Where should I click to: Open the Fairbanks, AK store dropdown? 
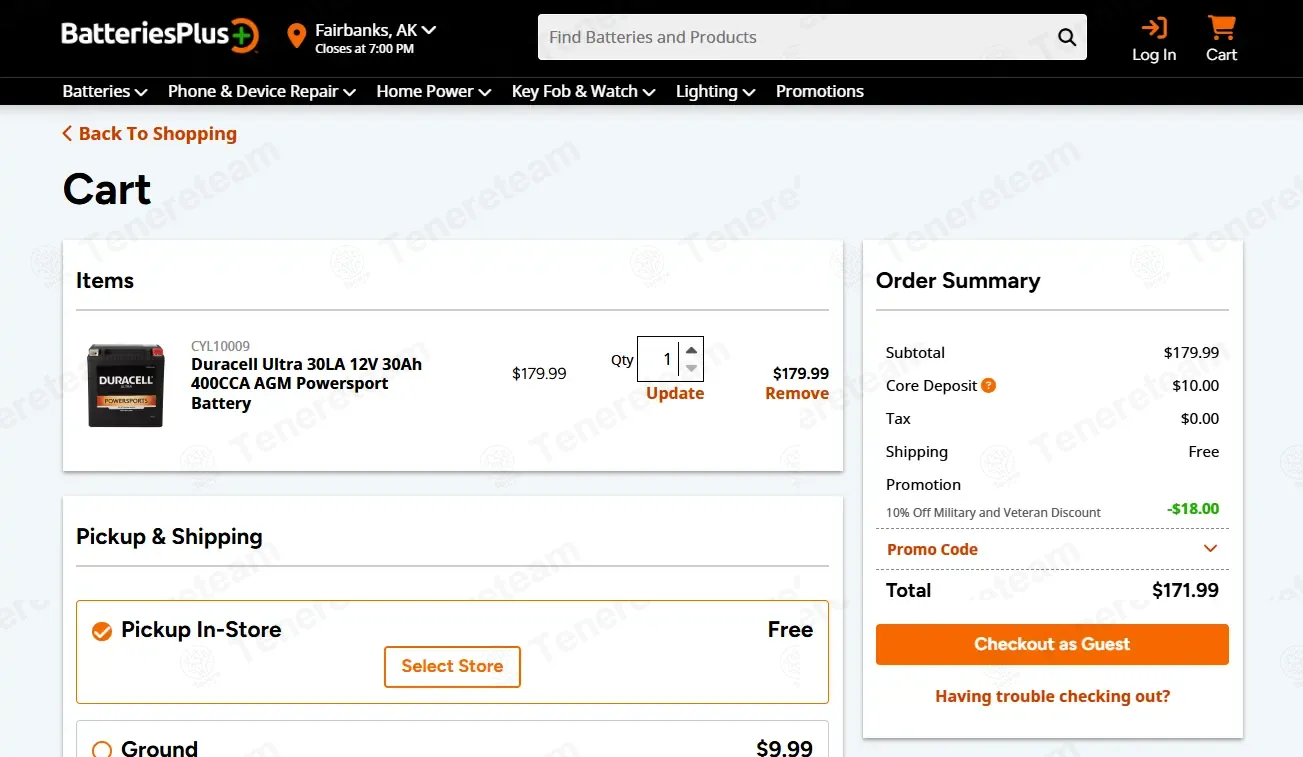tap(376, 30)
